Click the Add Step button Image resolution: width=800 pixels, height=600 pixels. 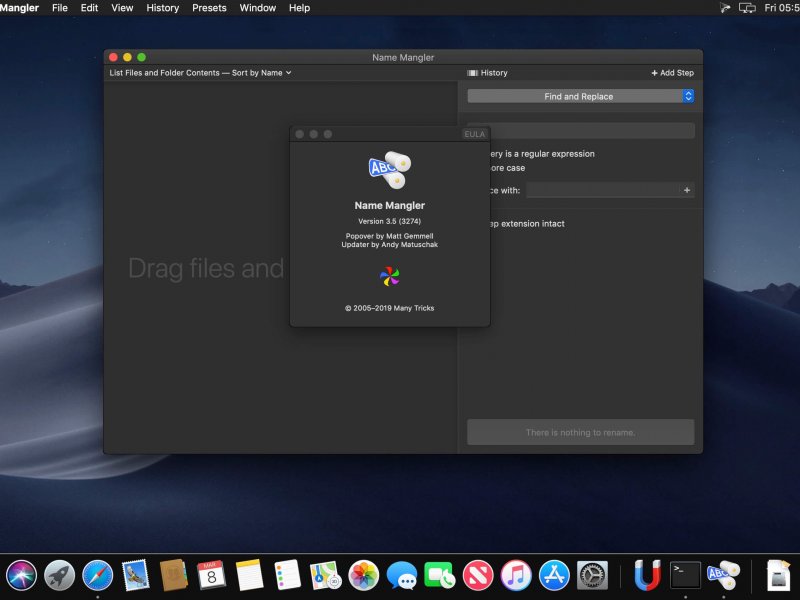click(x=672, y=73)
